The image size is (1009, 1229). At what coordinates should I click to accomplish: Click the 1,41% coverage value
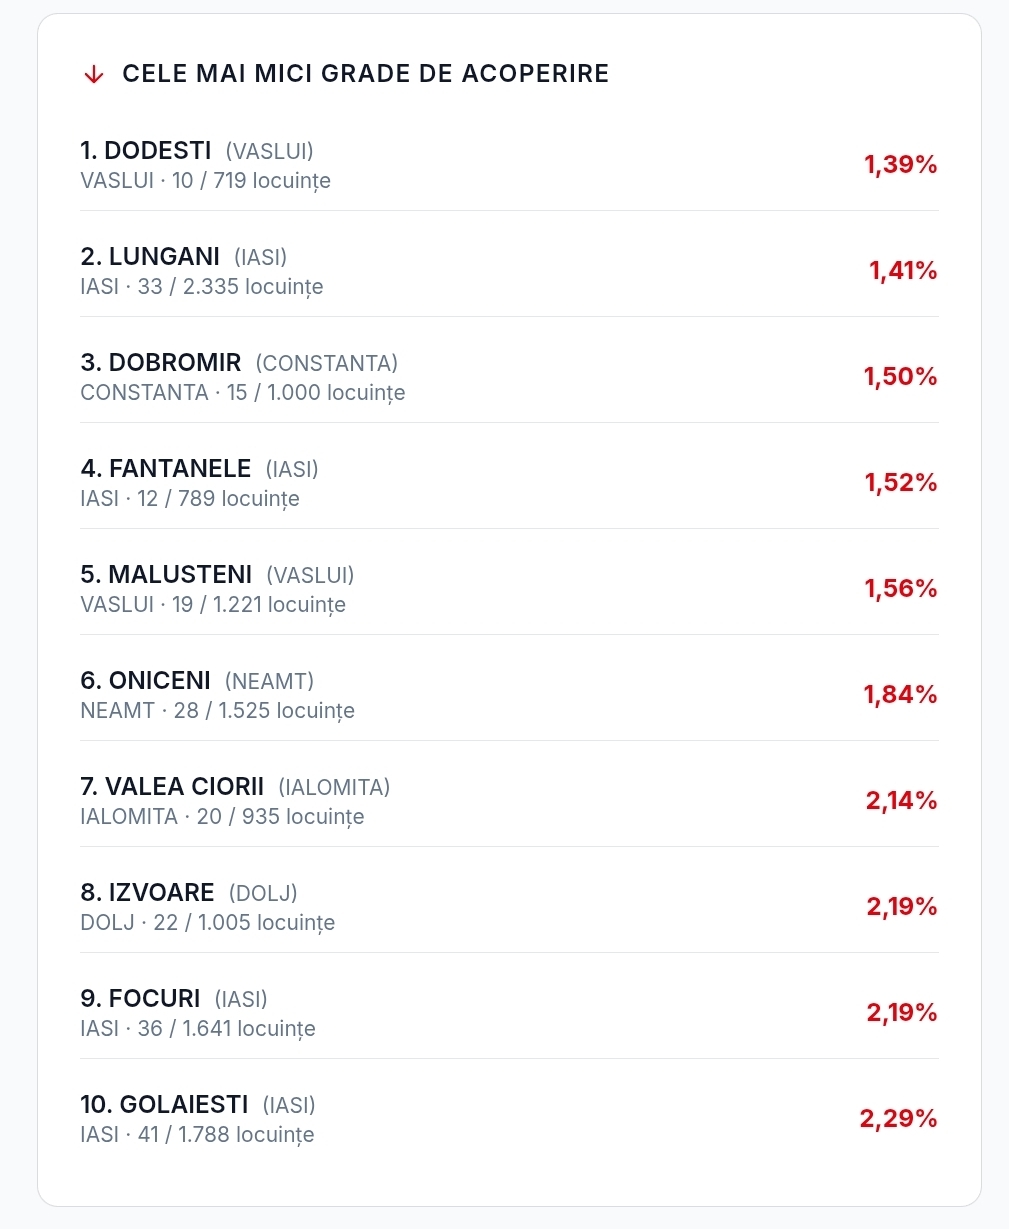point(903,271)
